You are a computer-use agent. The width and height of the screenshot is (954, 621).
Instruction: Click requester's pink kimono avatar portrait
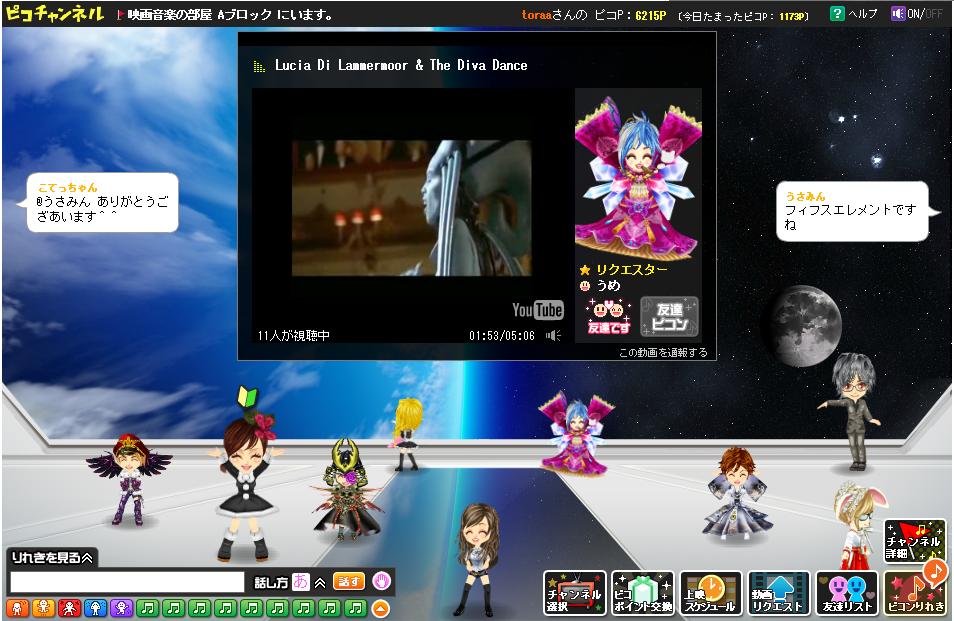tap(638, 178)
